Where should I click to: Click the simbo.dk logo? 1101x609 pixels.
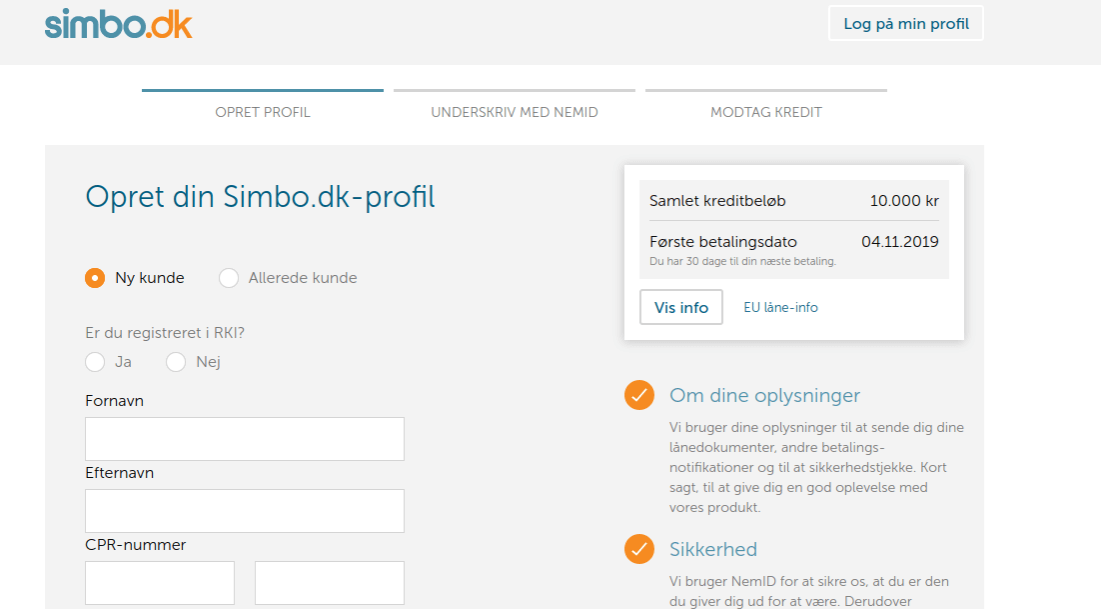tap(118, 24)
